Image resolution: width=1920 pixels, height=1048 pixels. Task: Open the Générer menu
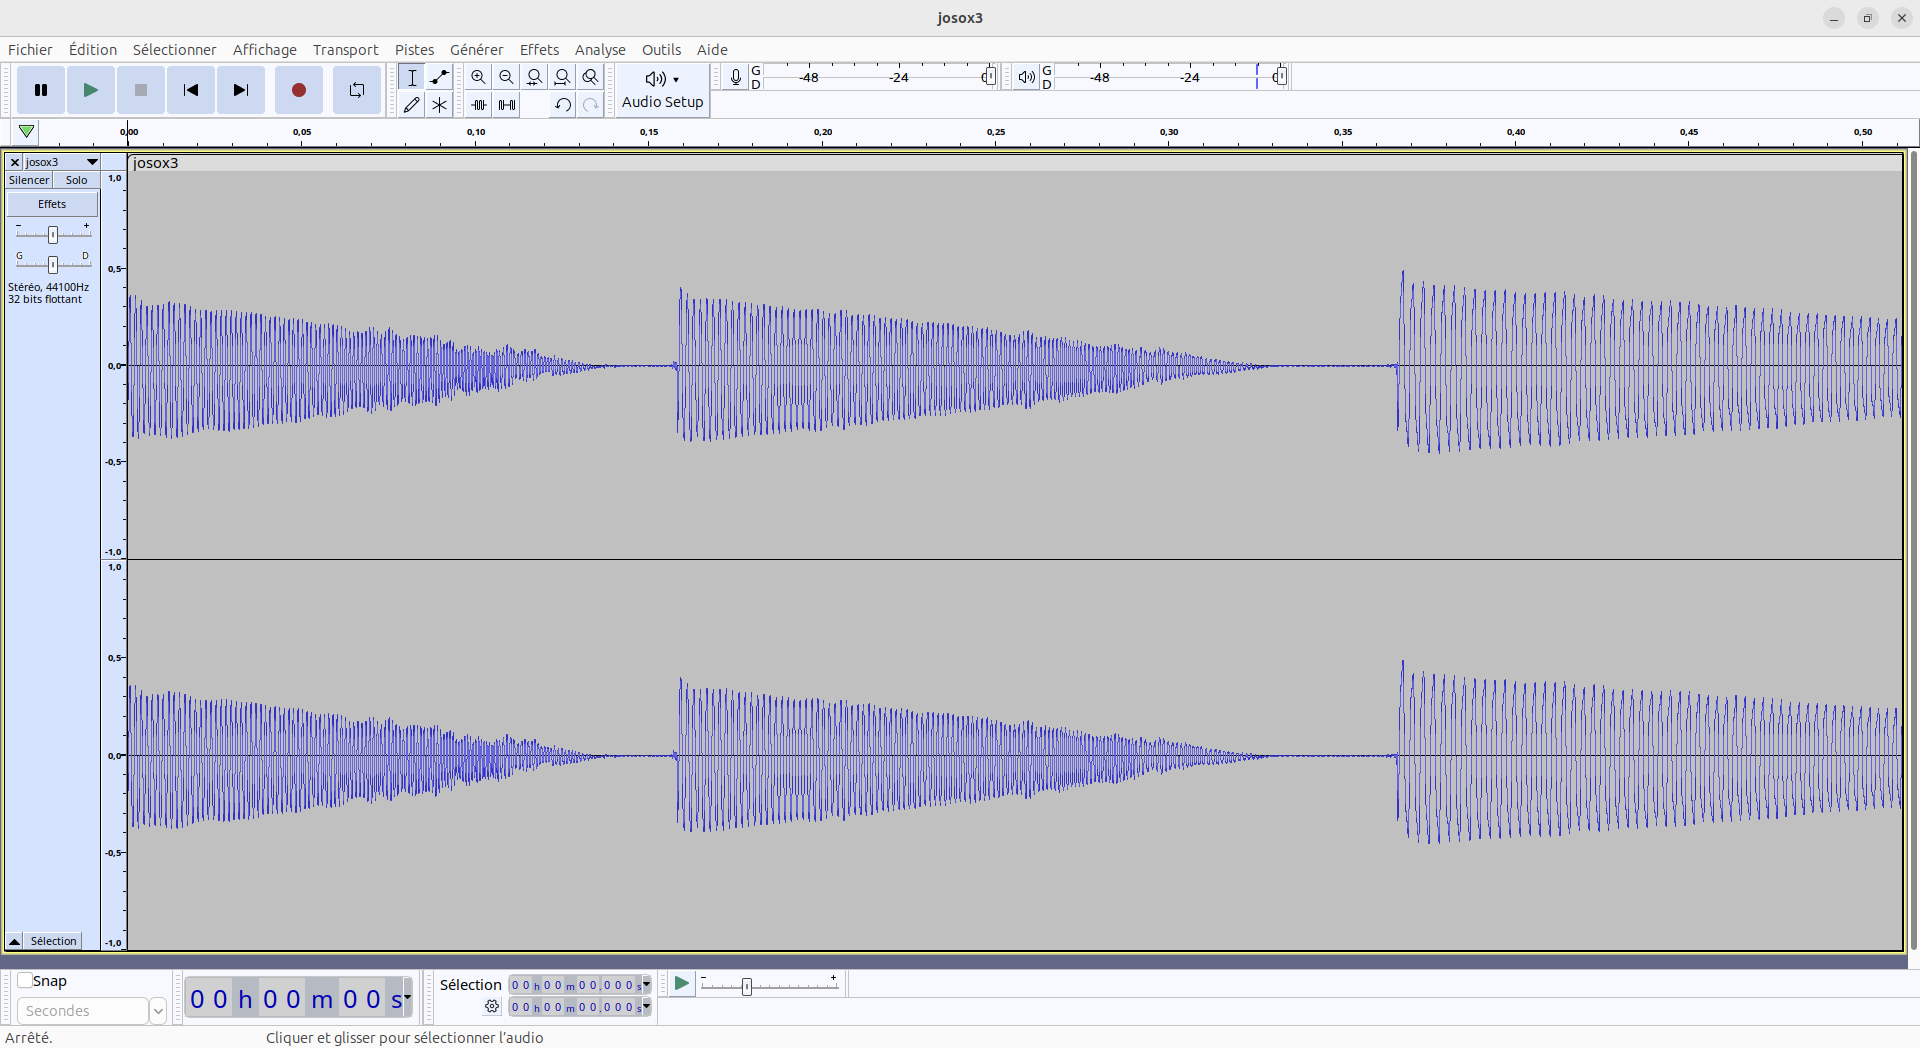tap(476, 50)
